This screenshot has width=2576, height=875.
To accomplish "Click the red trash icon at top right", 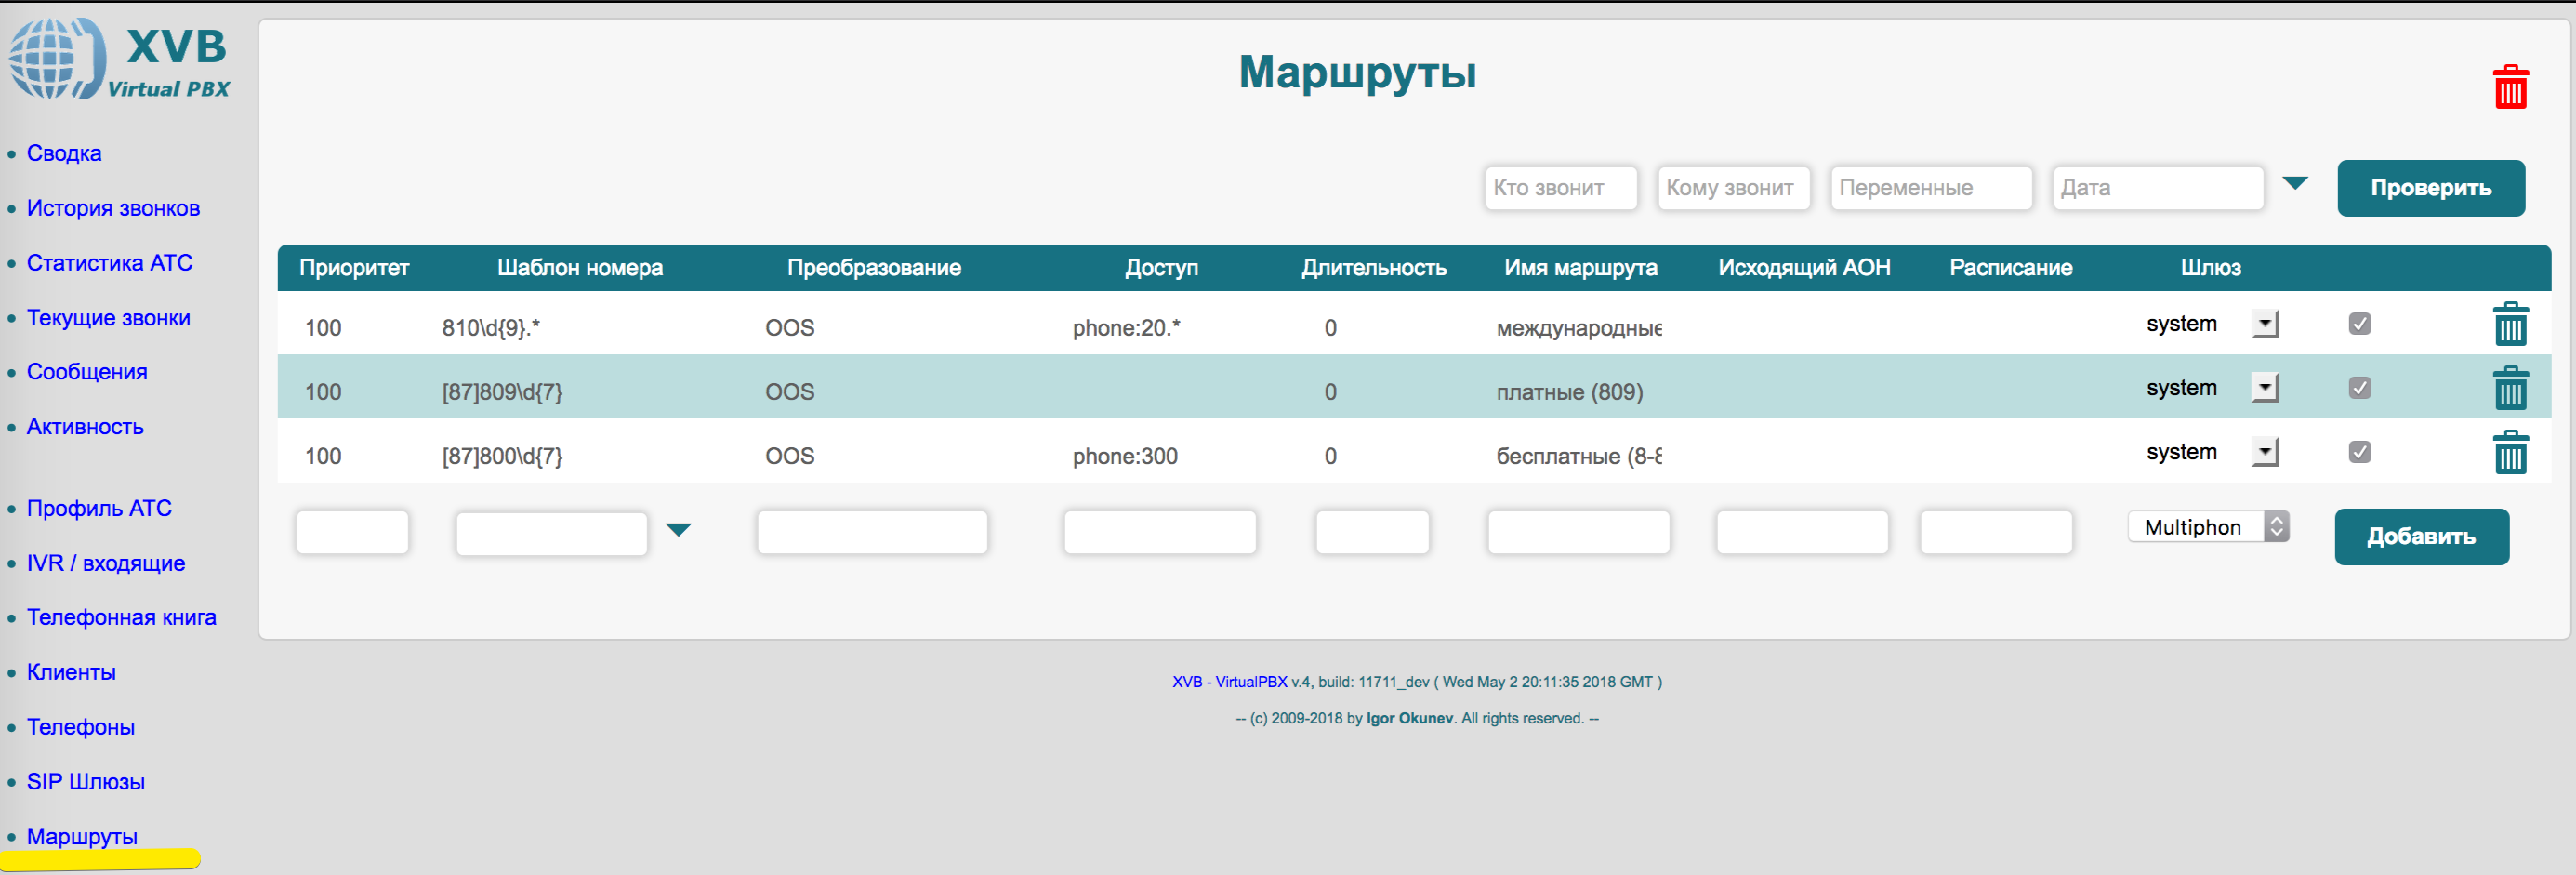I will click(x=2509, y=88).
